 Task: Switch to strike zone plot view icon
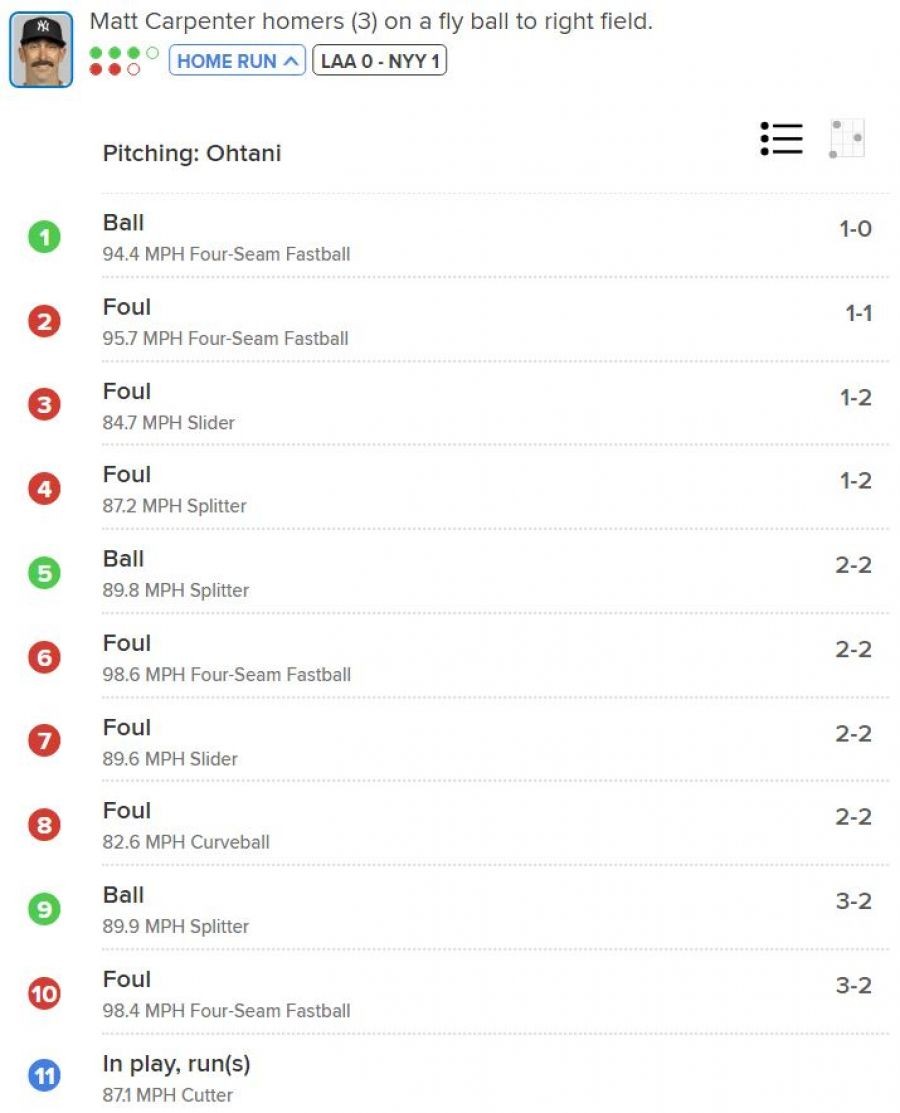(x=846, y=138)
